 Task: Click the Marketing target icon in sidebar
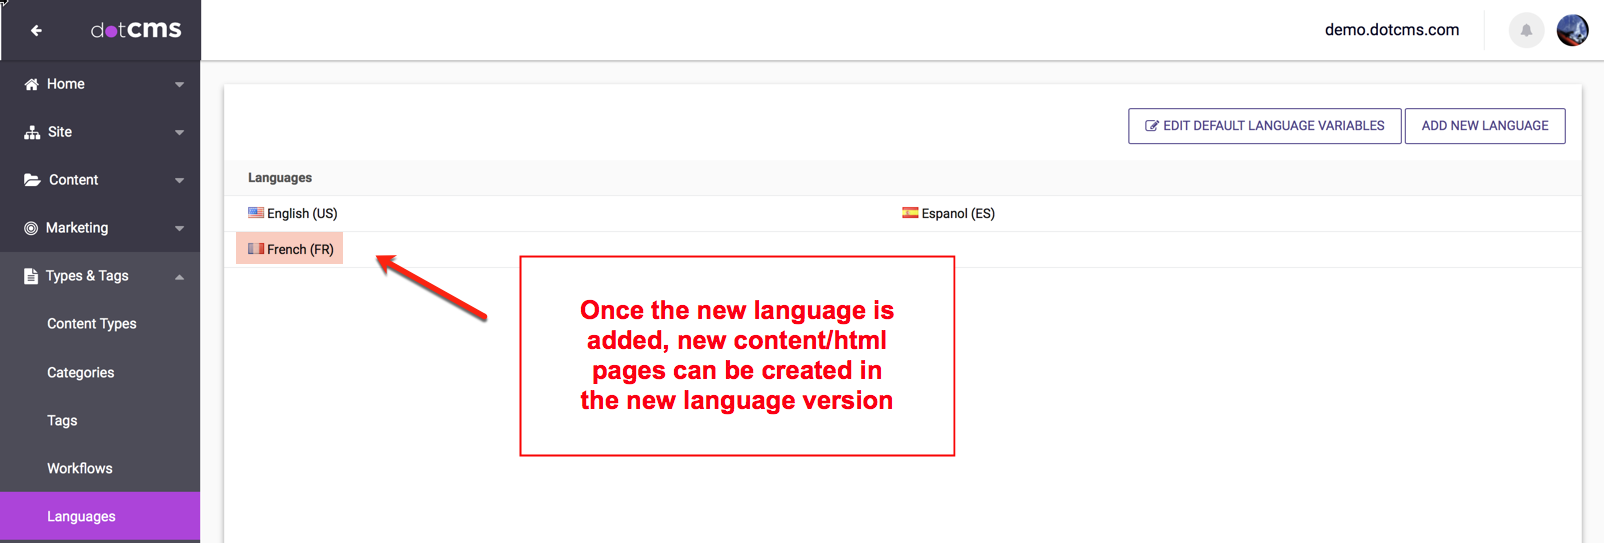[x=31, y=228]
